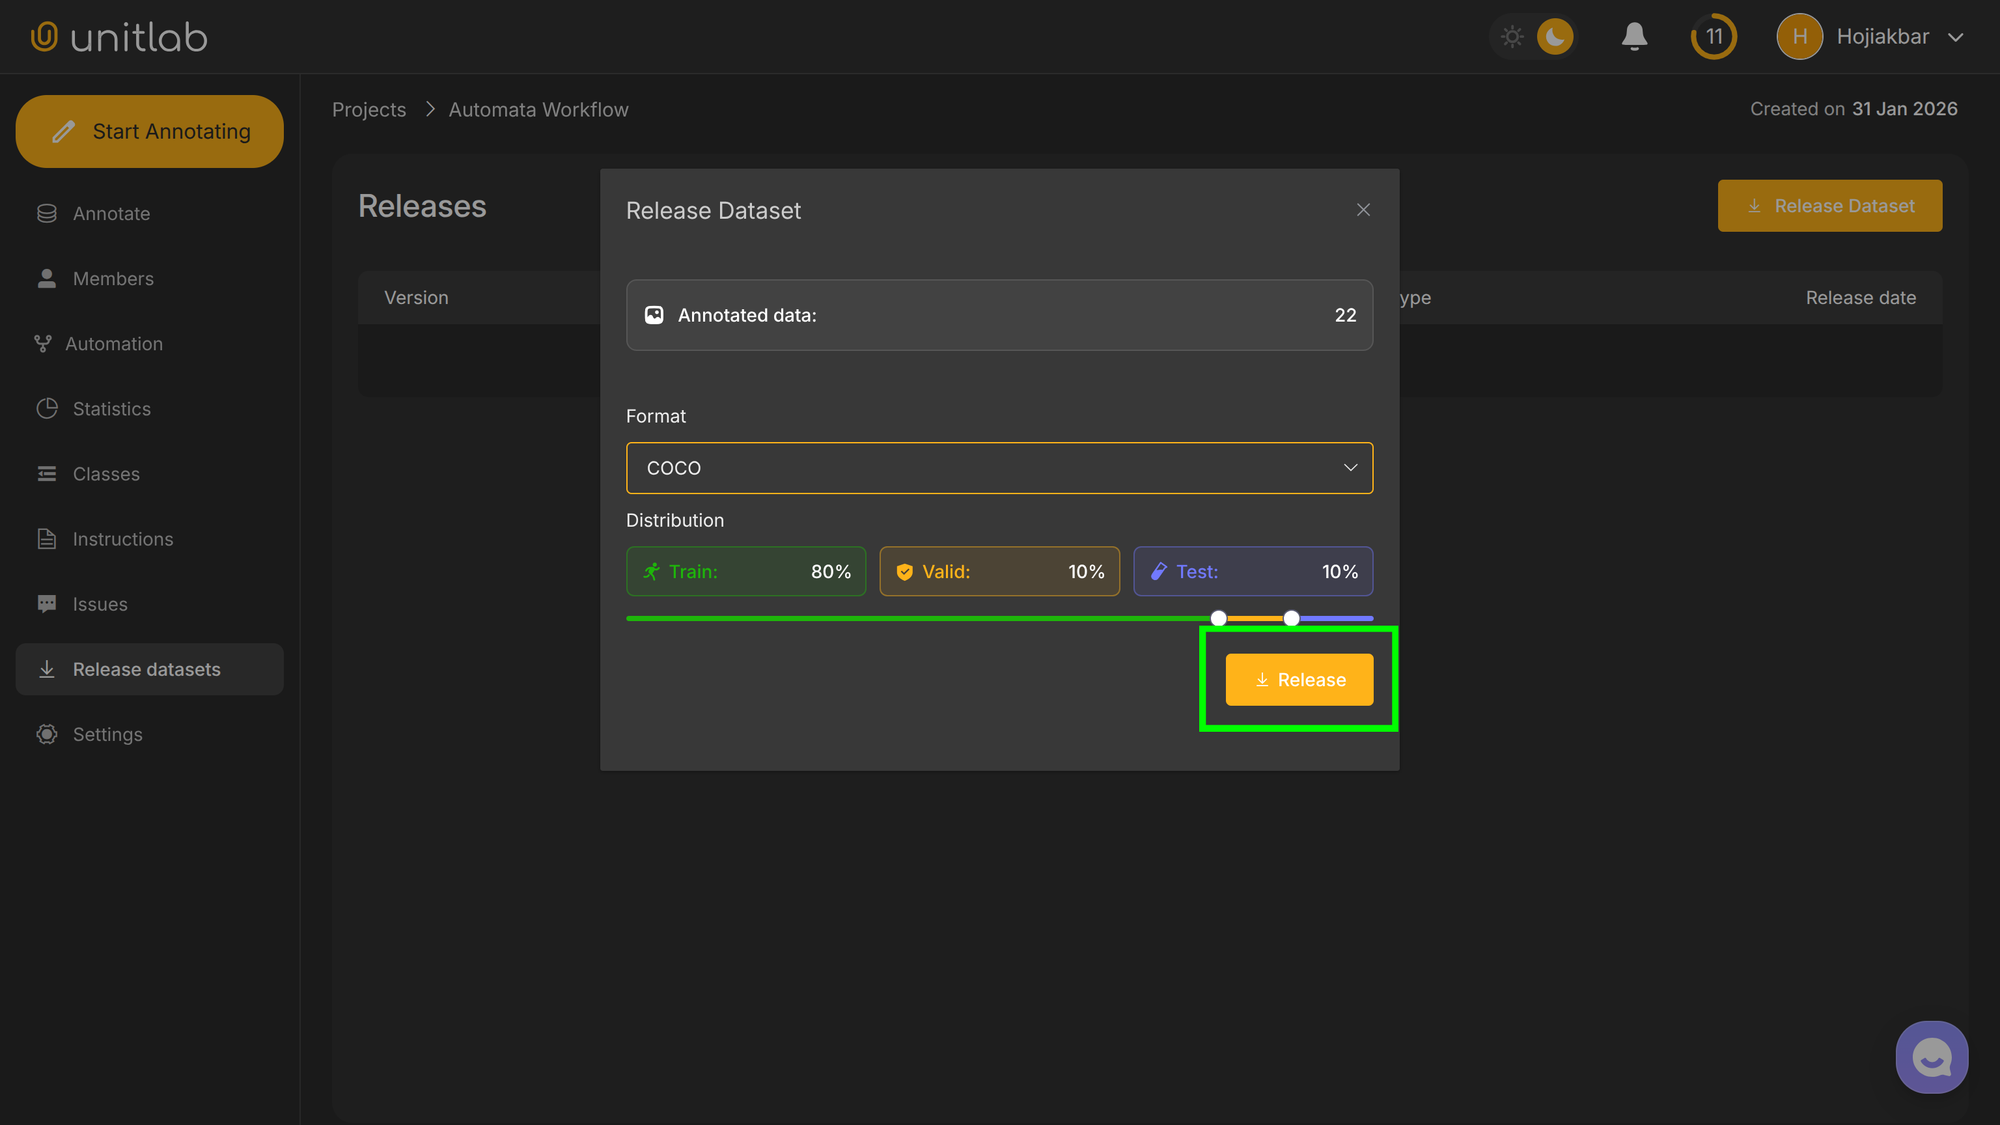Screen dimensions: 2000x1125
Task: Switch to dark mode with the moon toggle
Action: point(1552,36)
